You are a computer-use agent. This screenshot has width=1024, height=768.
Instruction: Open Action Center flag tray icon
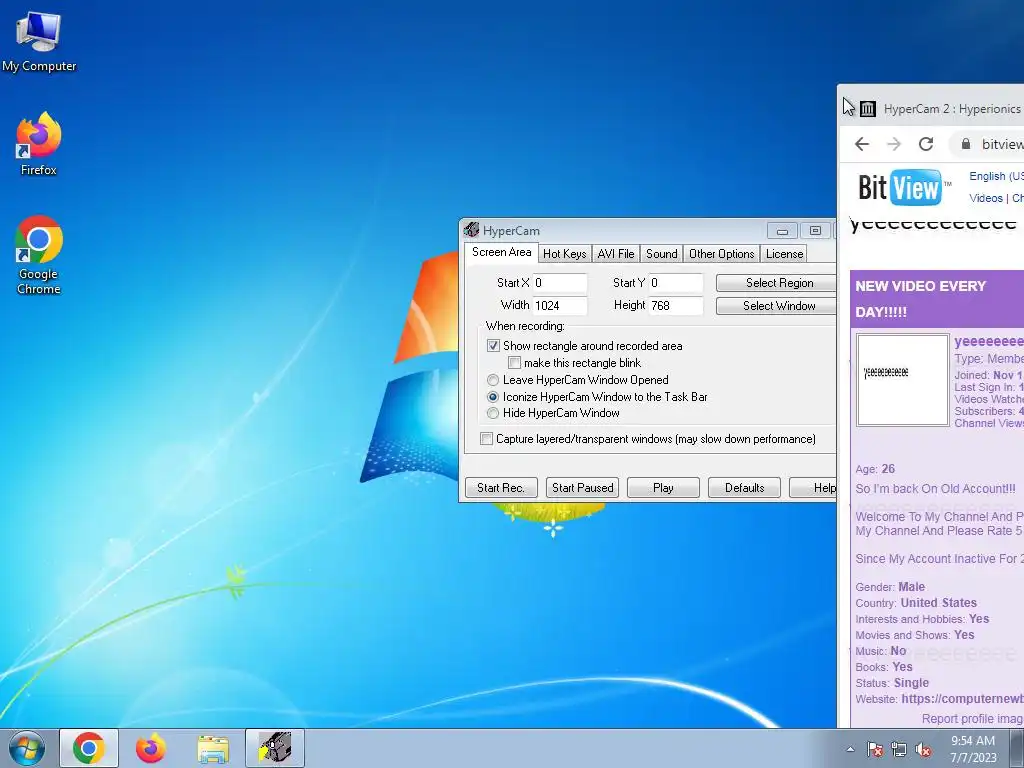(875, 749)
